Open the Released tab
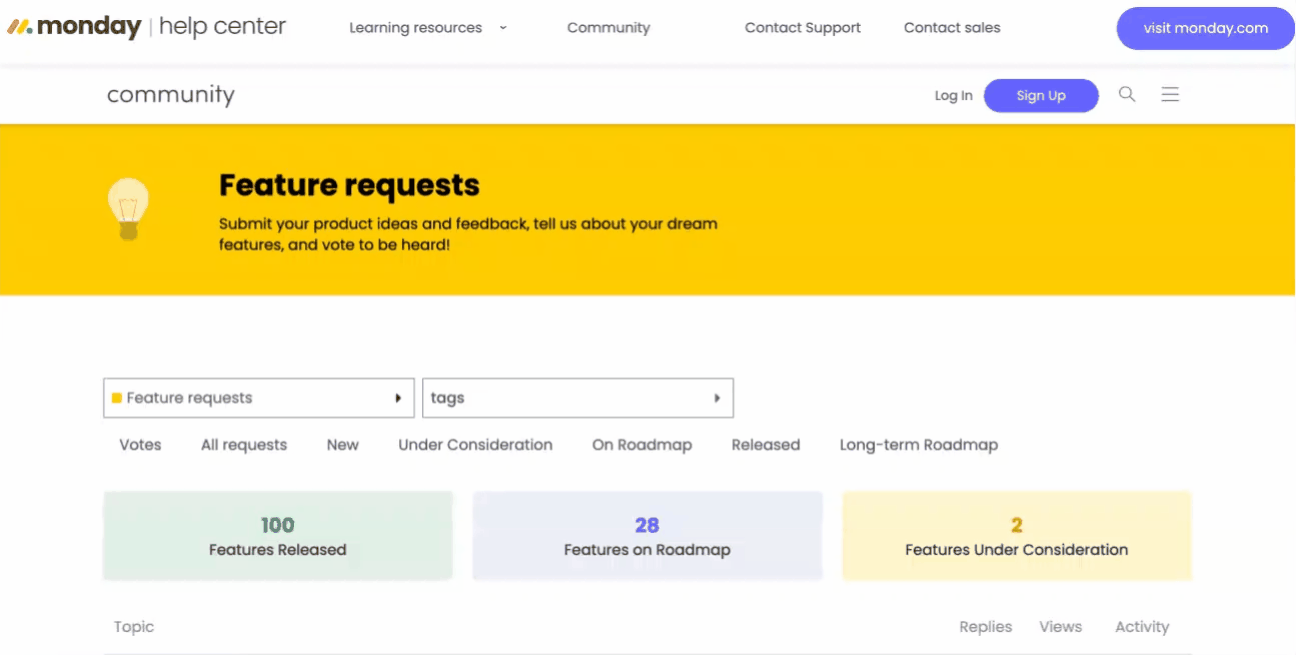Image resolution: width=1296 pixels, height=655 pixels. pos(766,445)
